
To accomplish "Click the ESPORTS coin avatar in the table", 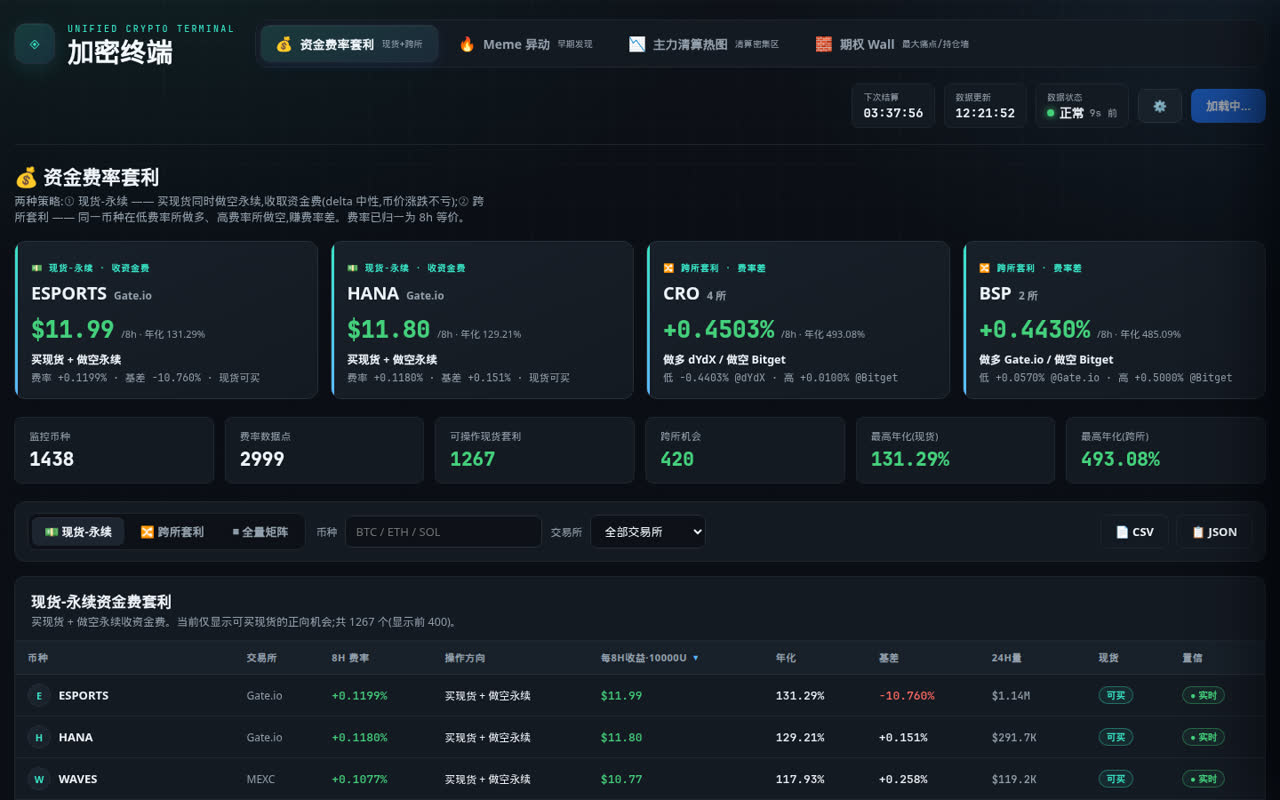I will point(39,696).
